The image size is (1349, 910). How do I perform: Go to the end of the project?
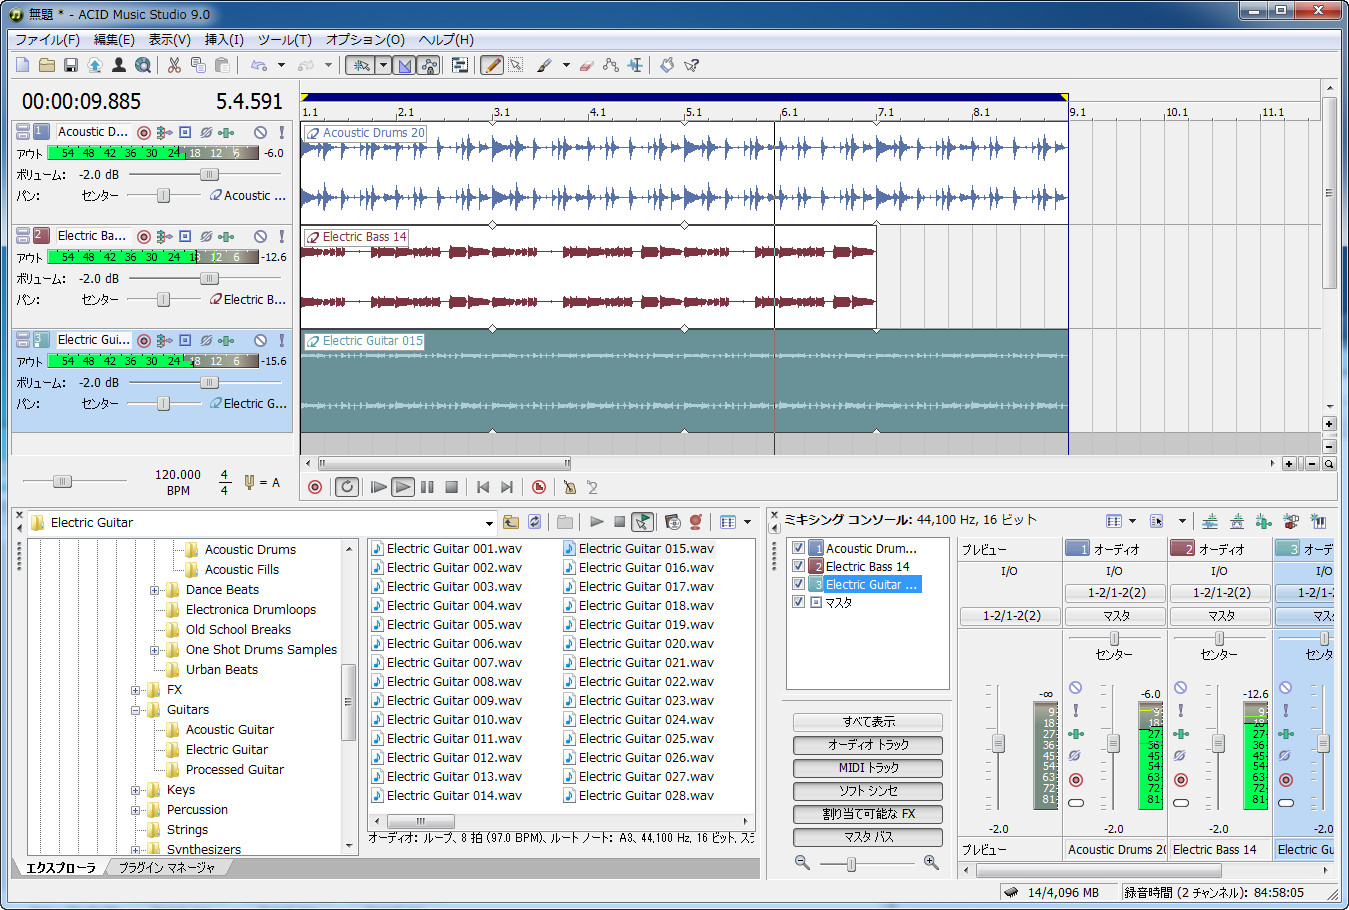click(507, 487)
